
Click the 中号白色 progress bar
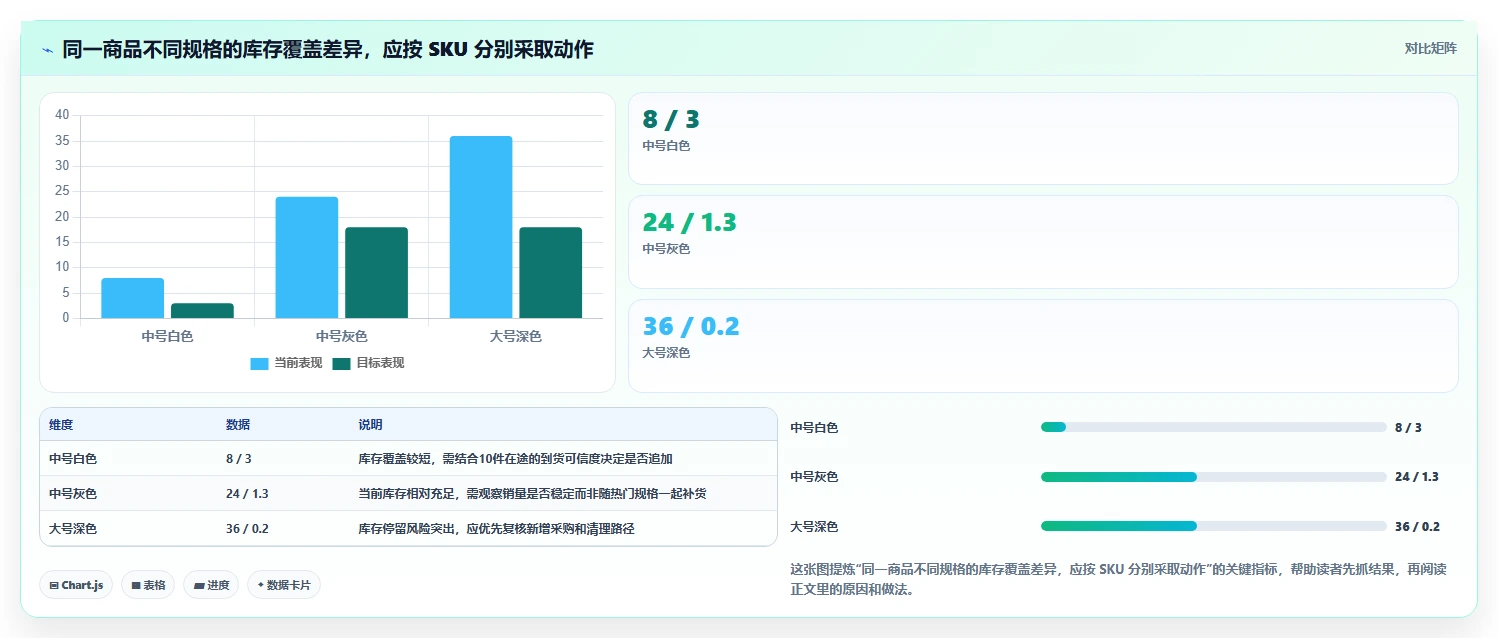1214,427
